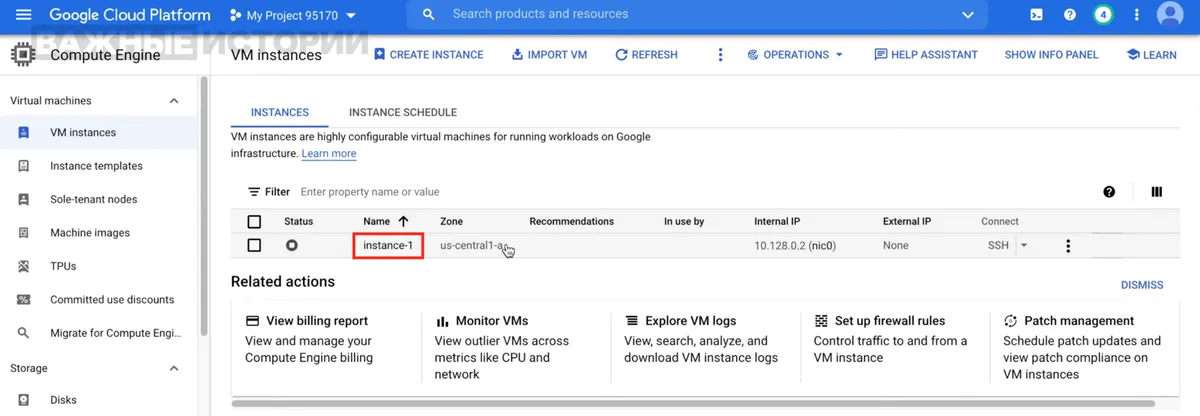Switch to the INSTANCE SCHEDULE tab
The height and width of the screenshot is (416, 1200).
point(403,112)
